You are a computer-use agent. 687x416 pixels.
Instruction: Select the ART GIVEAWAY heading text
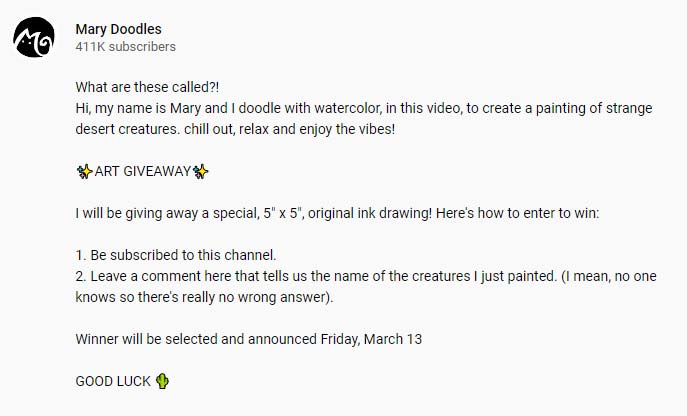tap(143, 171)
